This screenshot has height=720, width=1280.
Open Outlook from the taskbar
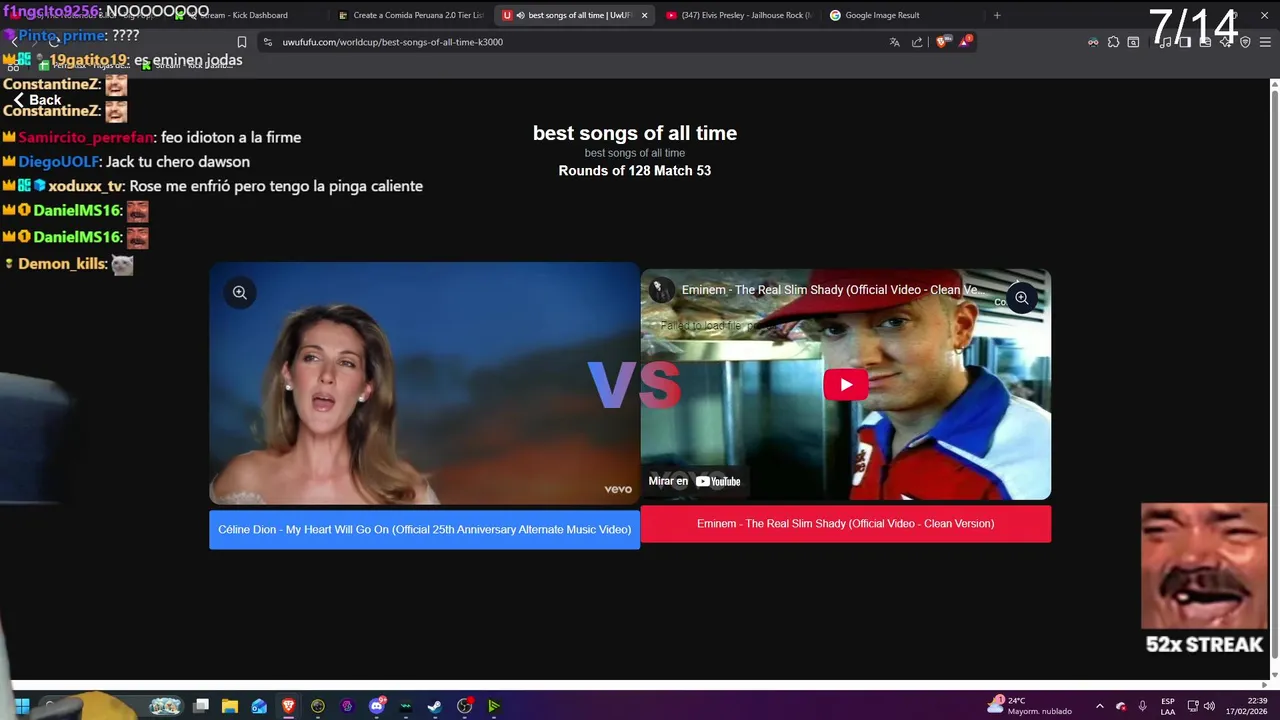259,706
